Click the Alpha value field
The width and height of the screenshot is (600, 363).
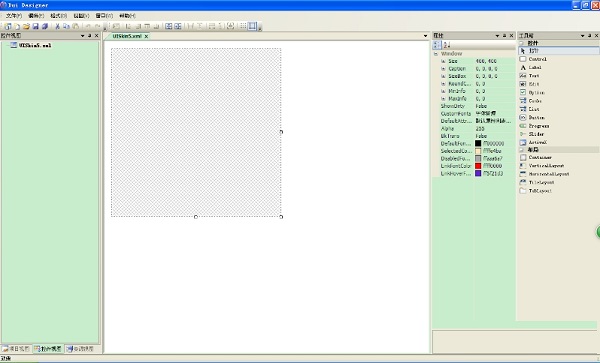[x=494, y=129]
